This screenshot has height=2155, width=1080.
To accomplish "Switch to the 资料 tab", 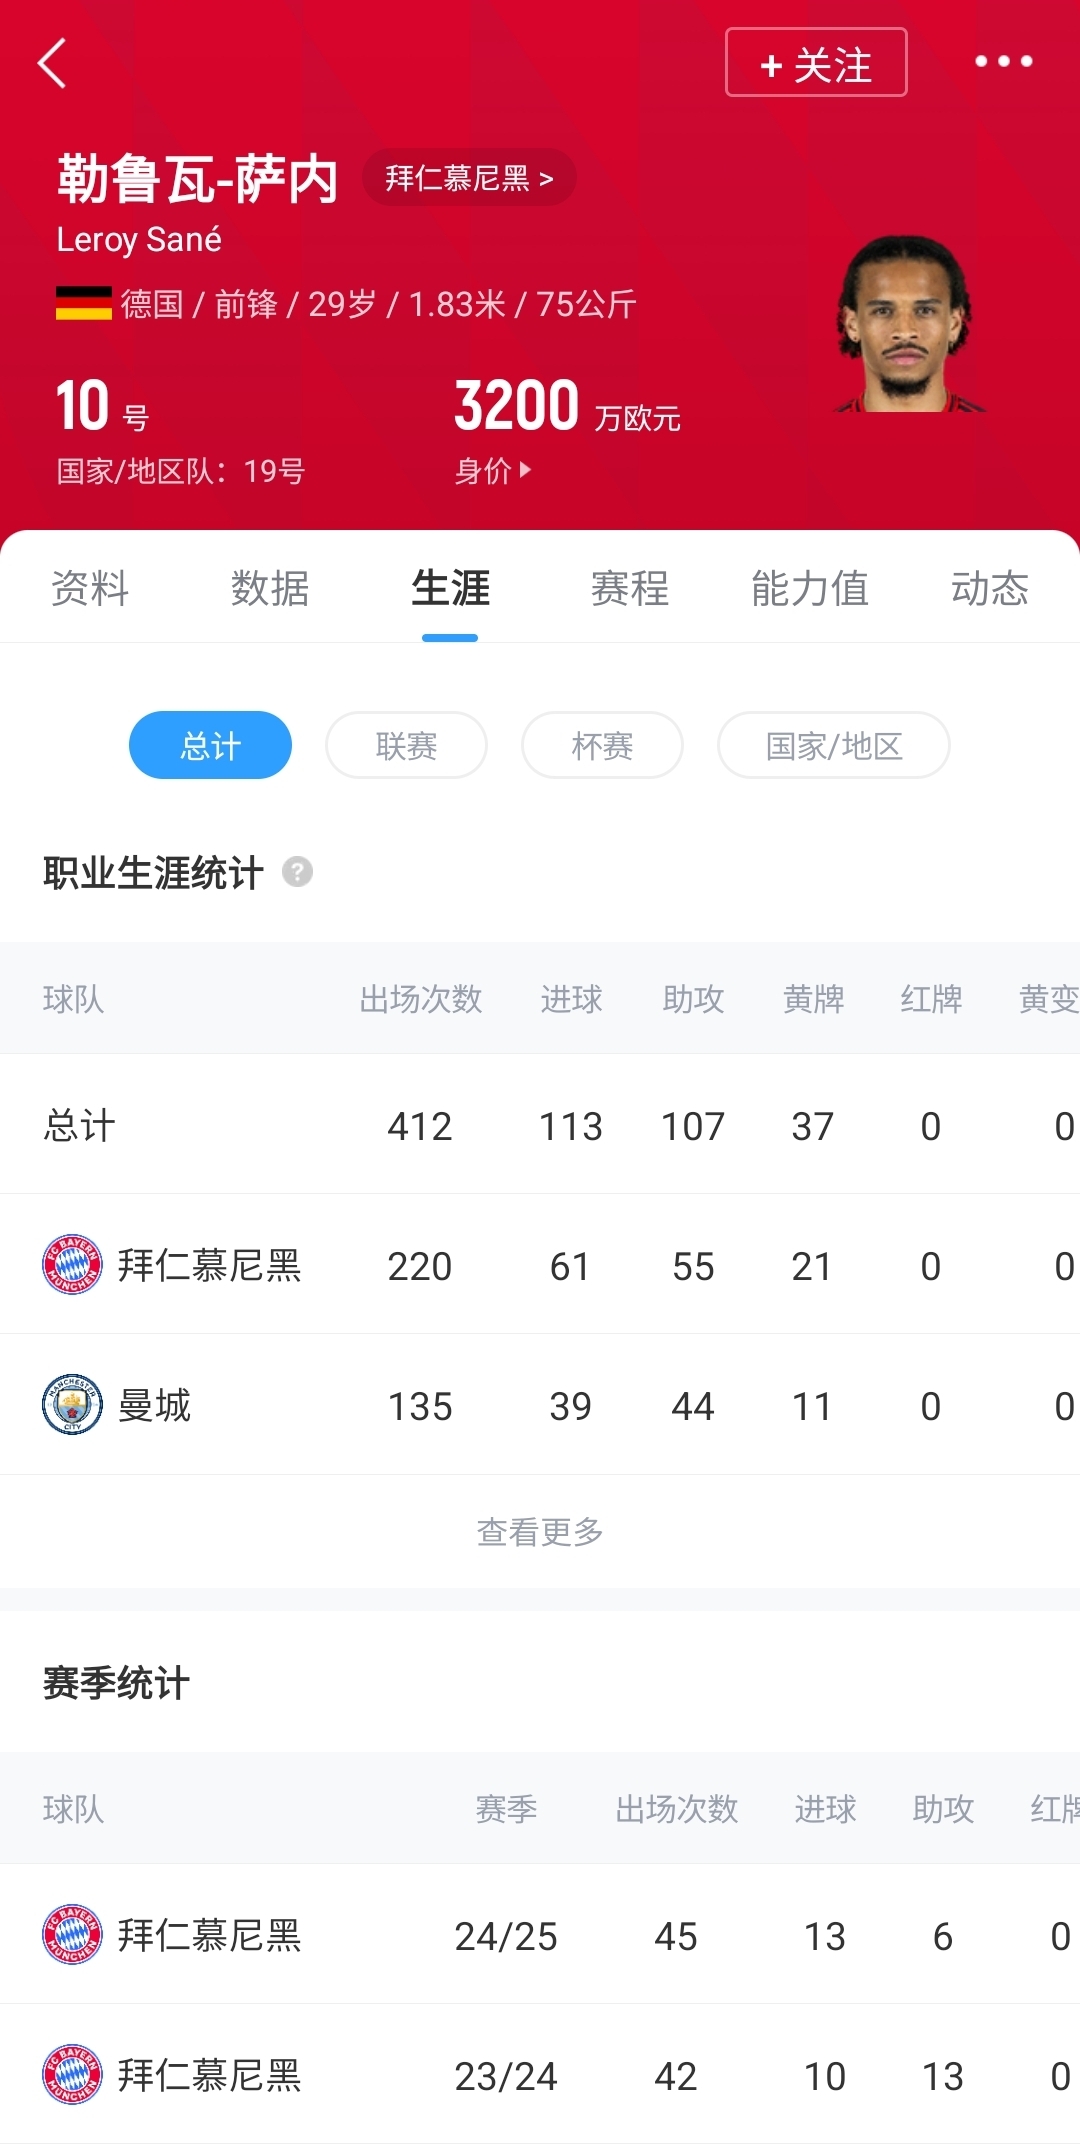I will click(90, 588).
